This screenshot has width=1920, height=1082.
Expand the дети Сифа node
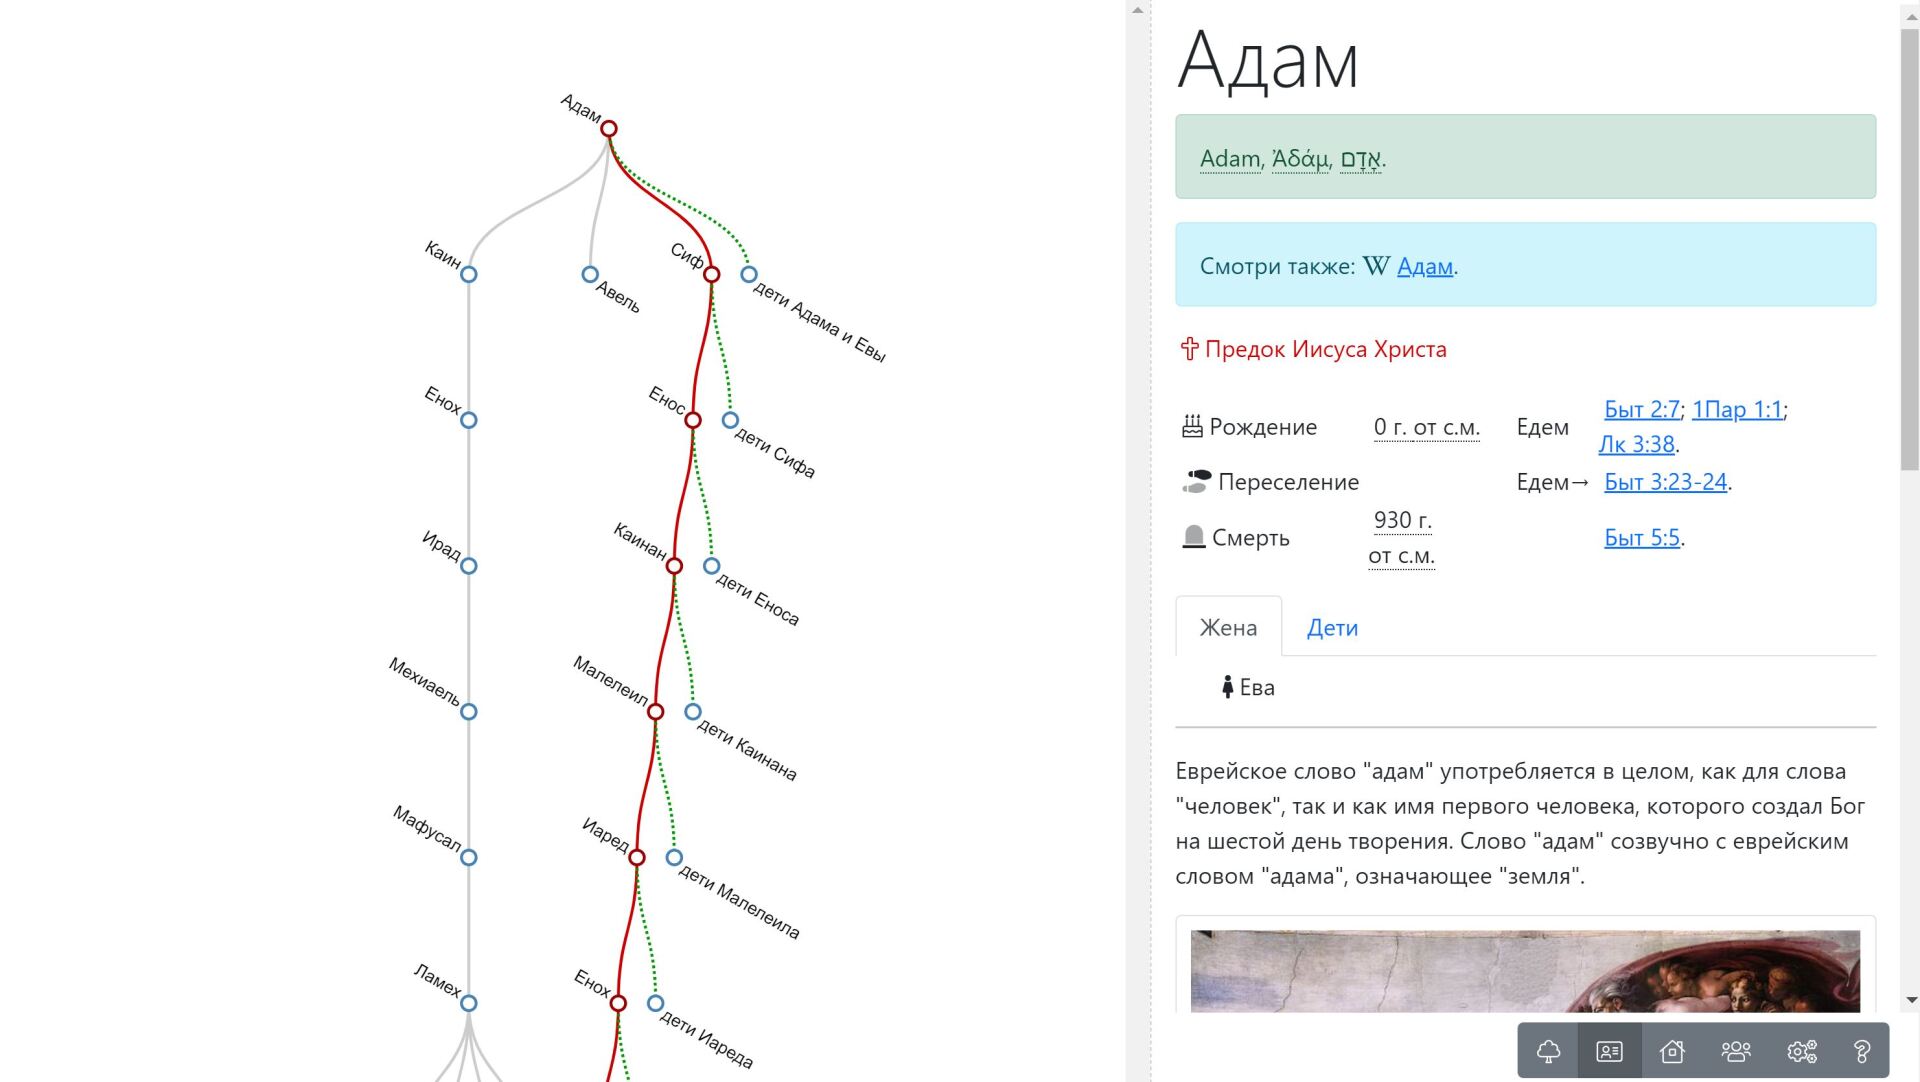(730, 420)
